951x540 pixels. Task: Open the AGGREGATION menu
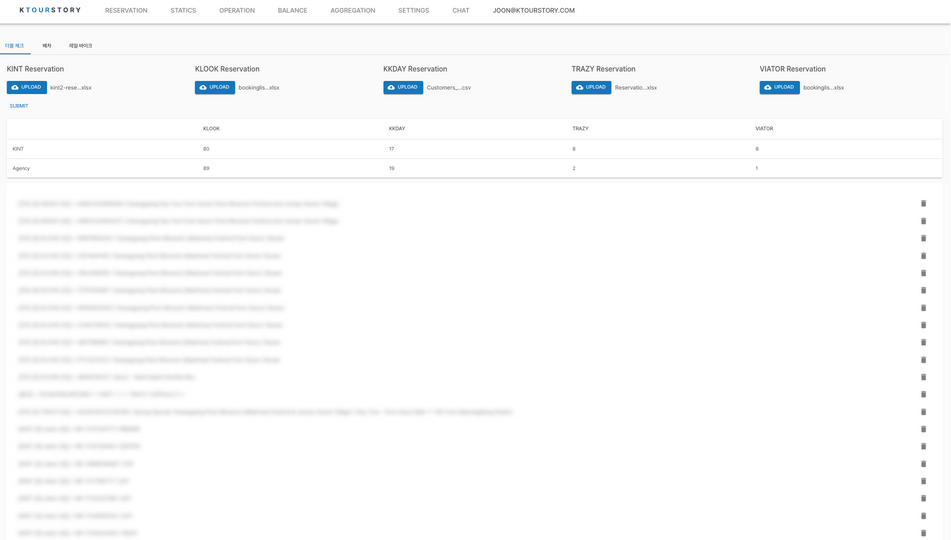[353, 11]
